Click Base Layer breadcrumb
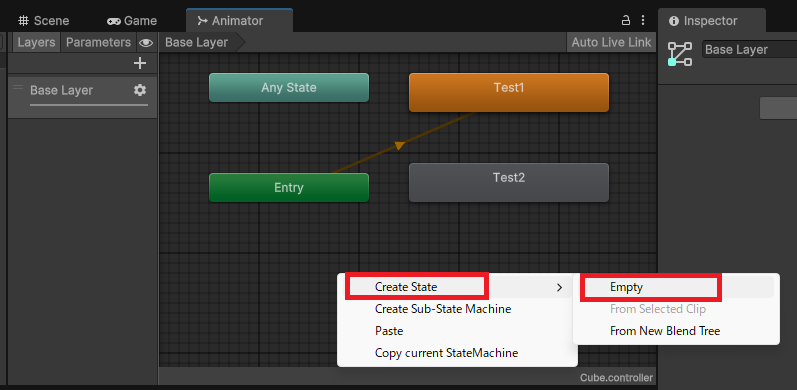This screenshot has height=390, width=797. 196,42
